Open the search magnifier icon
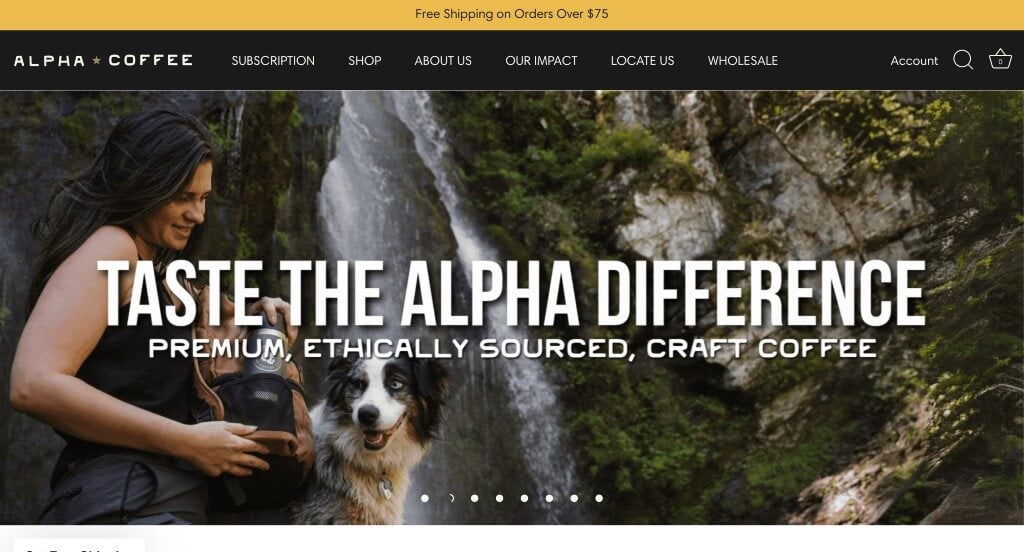The height and width of the screenshot is (552, 1024). [963, 60]
